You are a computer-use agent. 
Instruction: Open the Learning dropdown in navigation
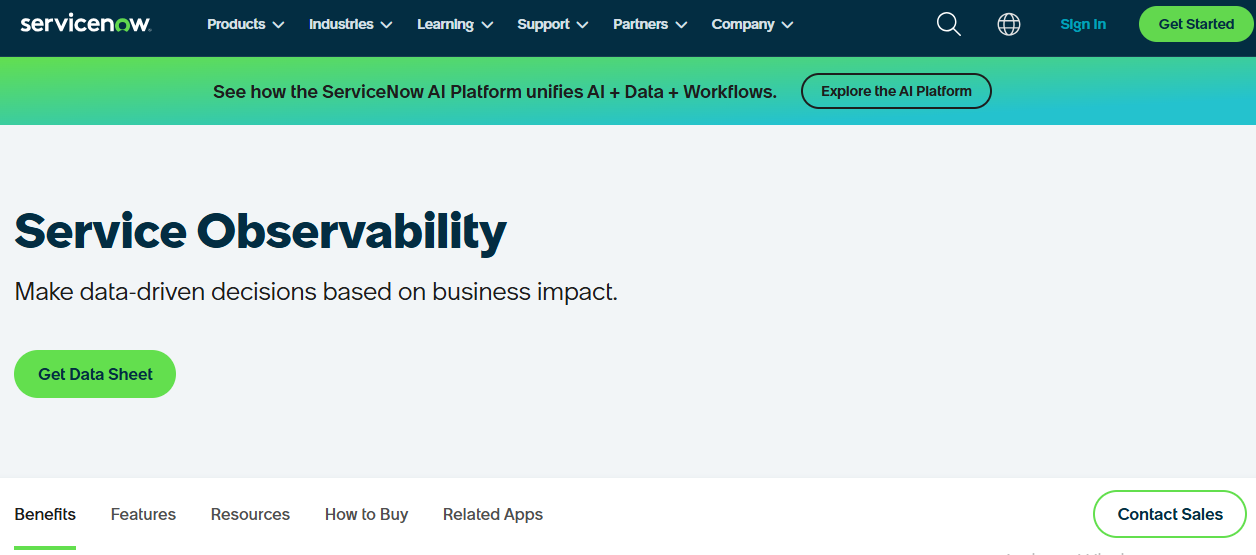point(455,24)
